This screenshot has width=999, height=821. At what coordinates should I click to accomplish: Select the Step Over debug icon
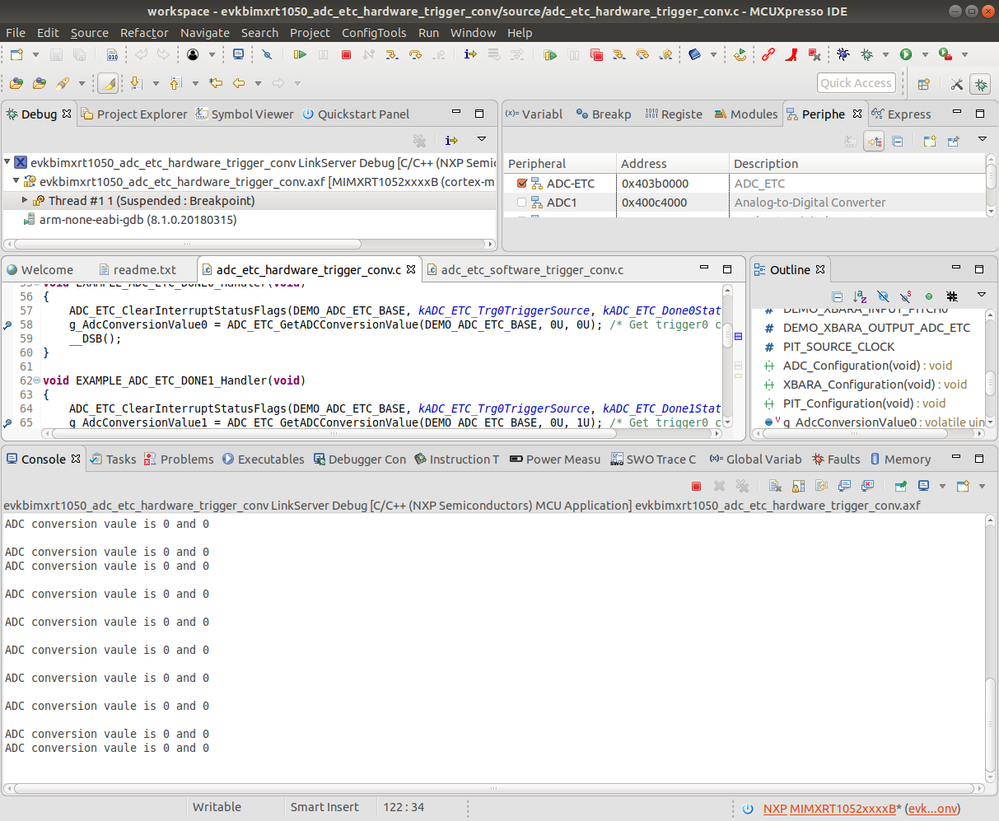click(417, 54)
